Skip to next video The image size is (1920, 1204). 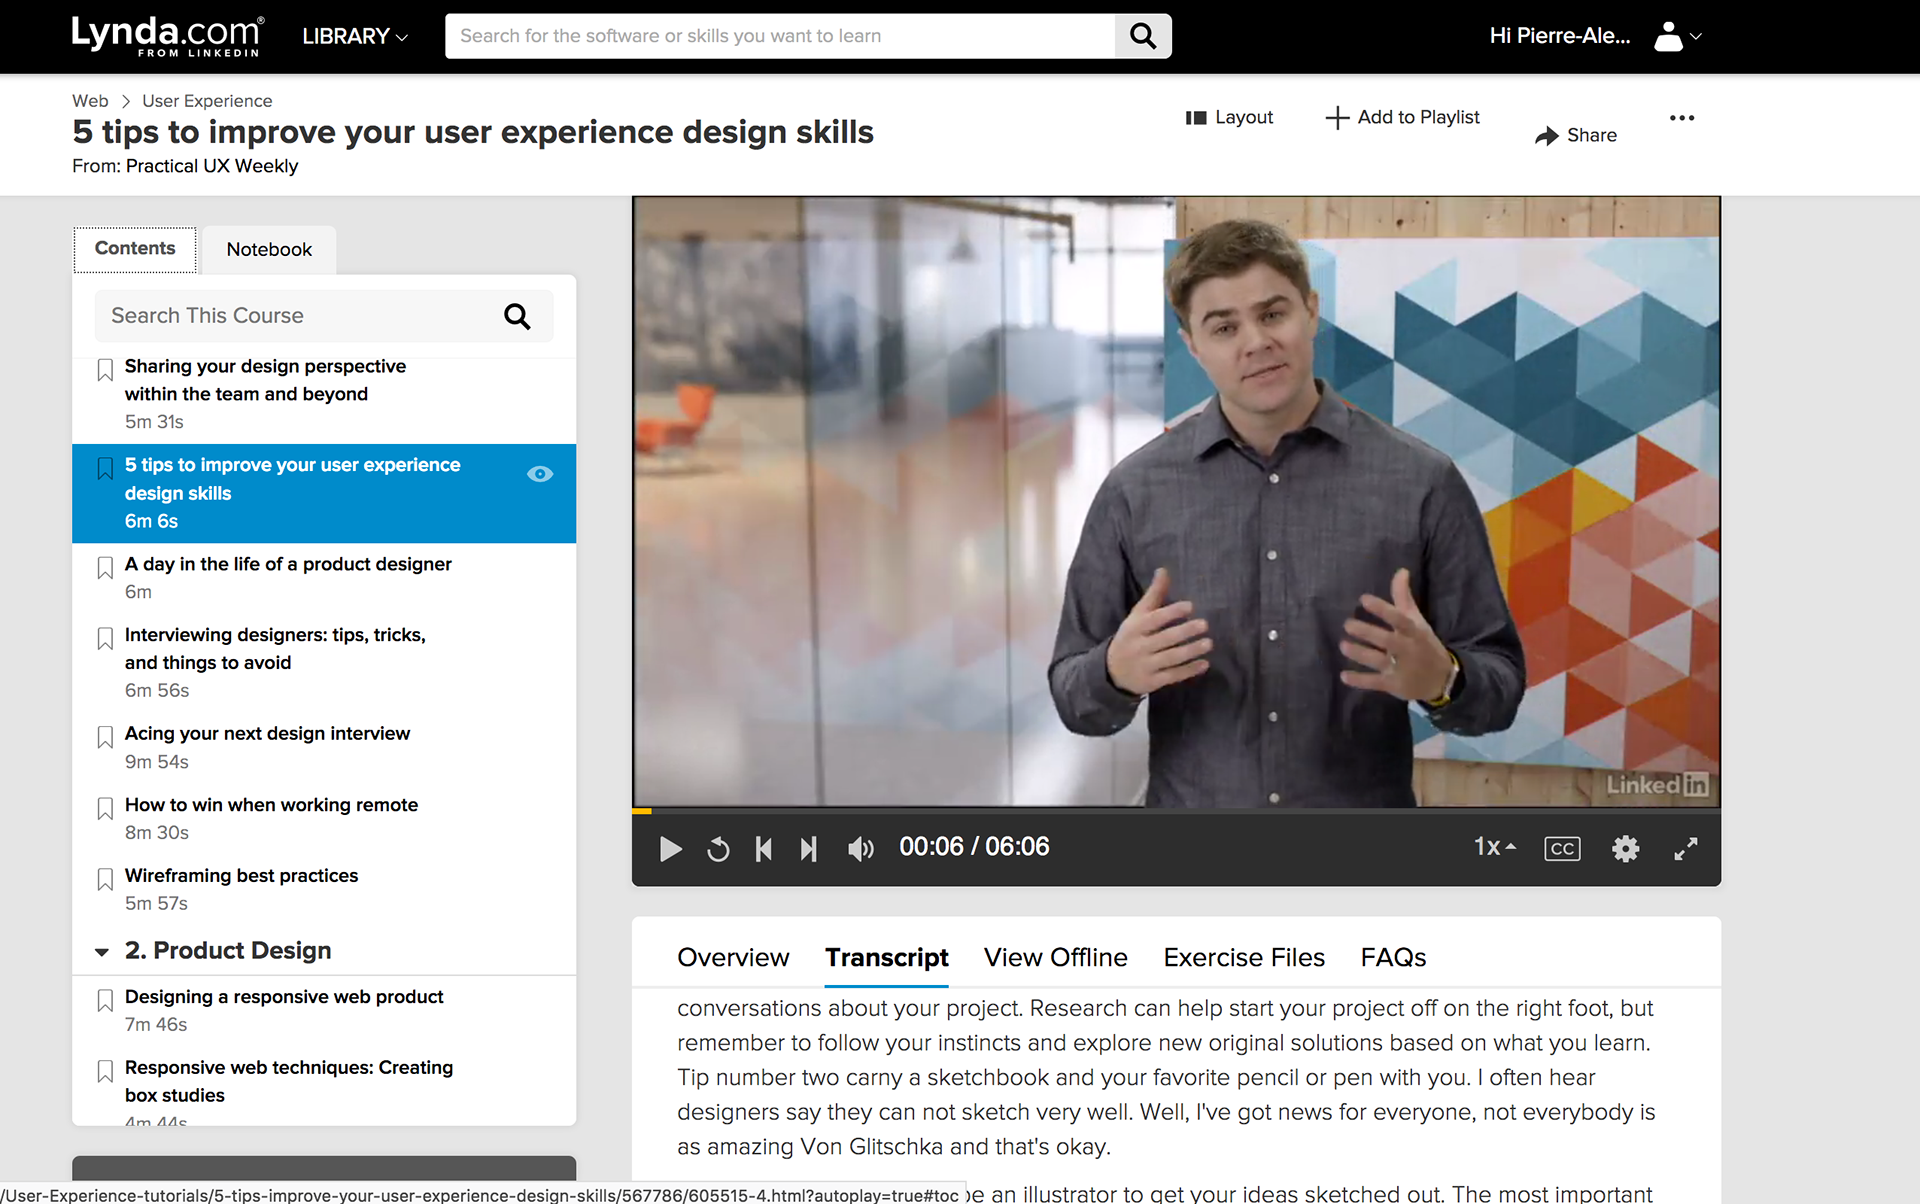809,849
